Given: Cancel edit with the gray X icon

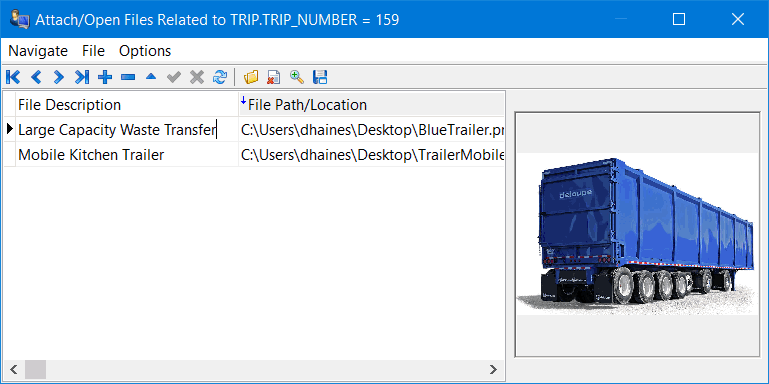Looking at the screenshot, I should coord(197,77).
